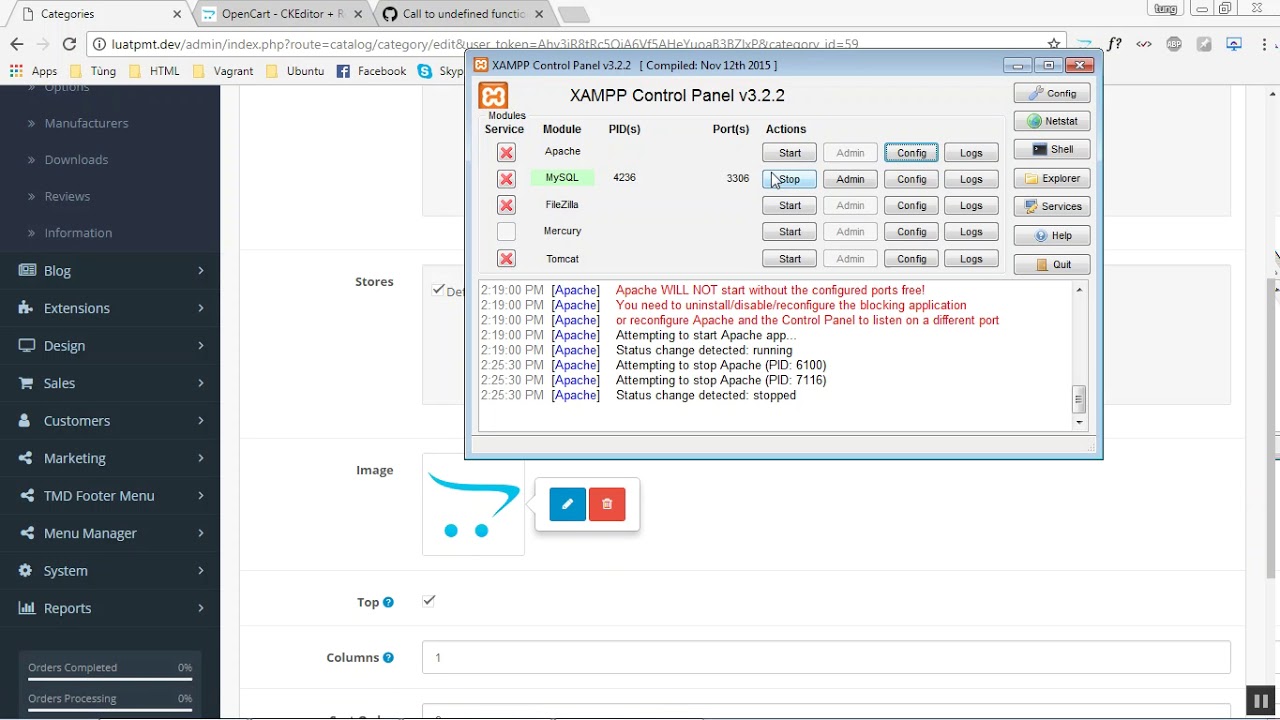
Task: Launch the XAMPP Shell
Action: pos(1052,149)
